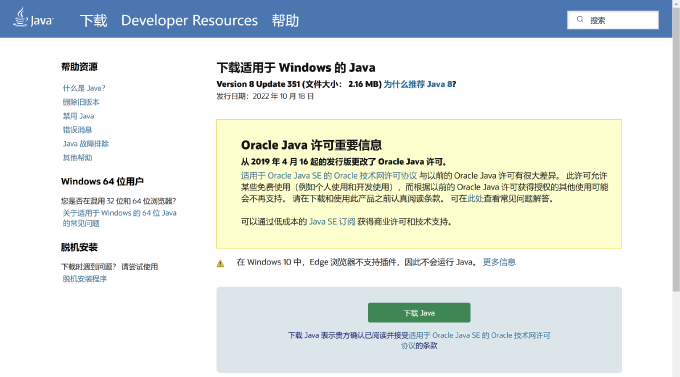Open the 帮助 menu in header
Image resolution: width=680 pixels, height=377 pixels.
point(285,20)
